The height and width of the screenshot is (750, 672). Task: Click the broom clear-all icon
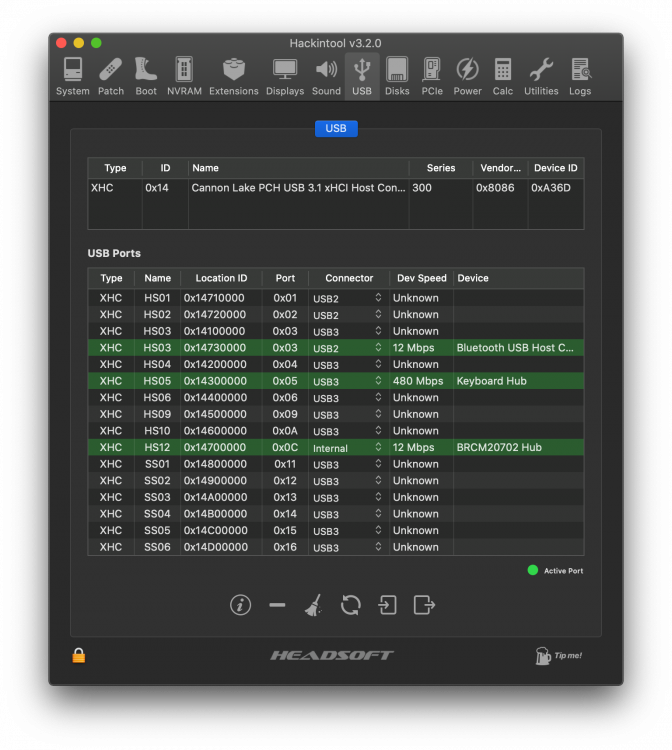pyautogui.click(x=313, y=605)
